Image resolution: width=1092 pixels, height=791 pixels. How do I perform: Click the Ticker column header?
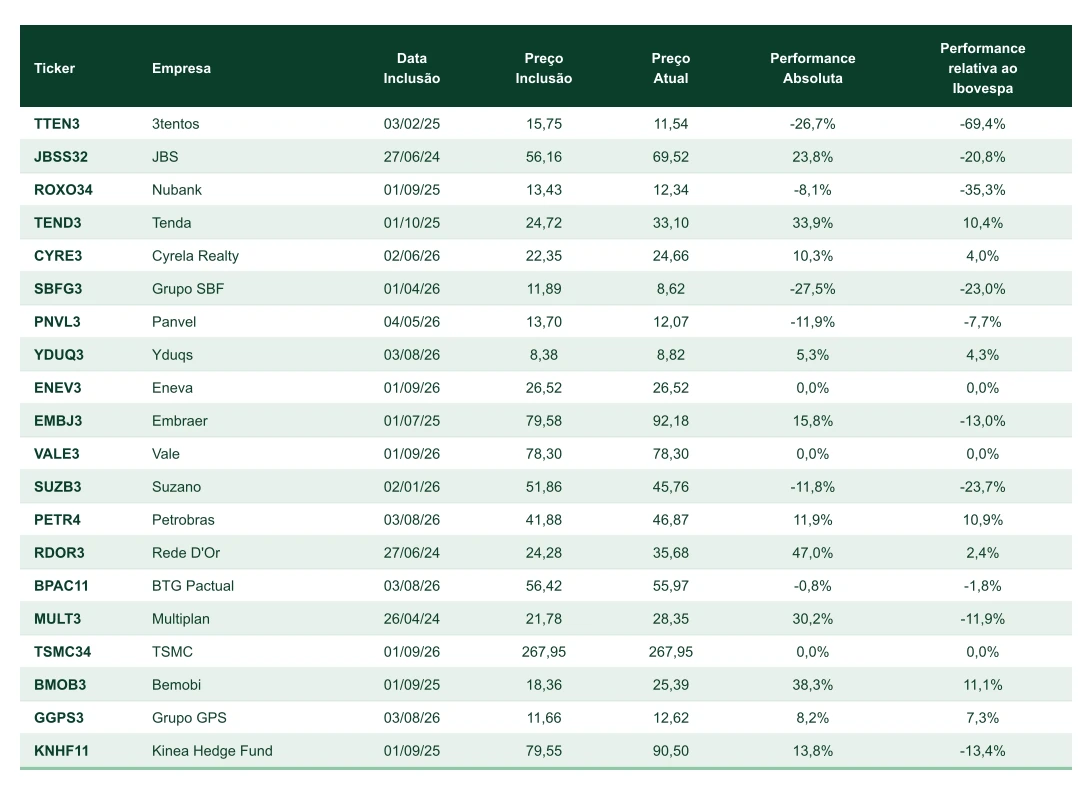coord(54,68)
